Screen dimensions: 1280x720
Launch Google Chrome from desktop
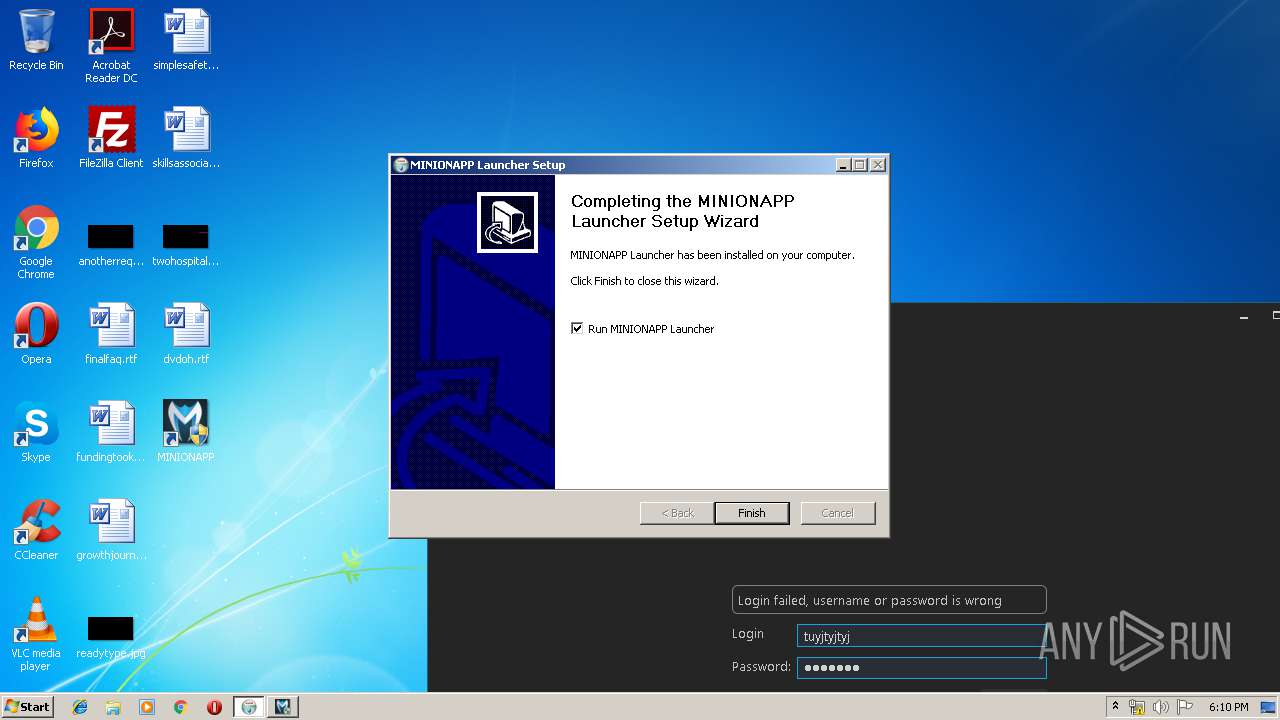tap(36, 242)
